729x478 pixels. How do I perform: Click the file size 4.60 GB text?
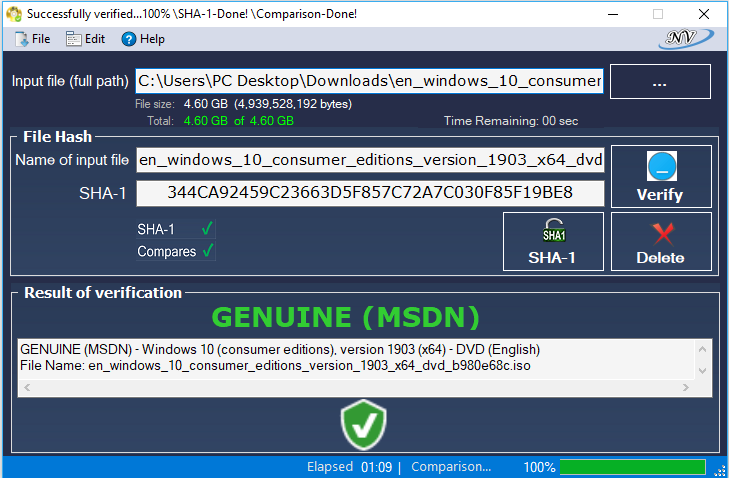click(x=267, y=104)
